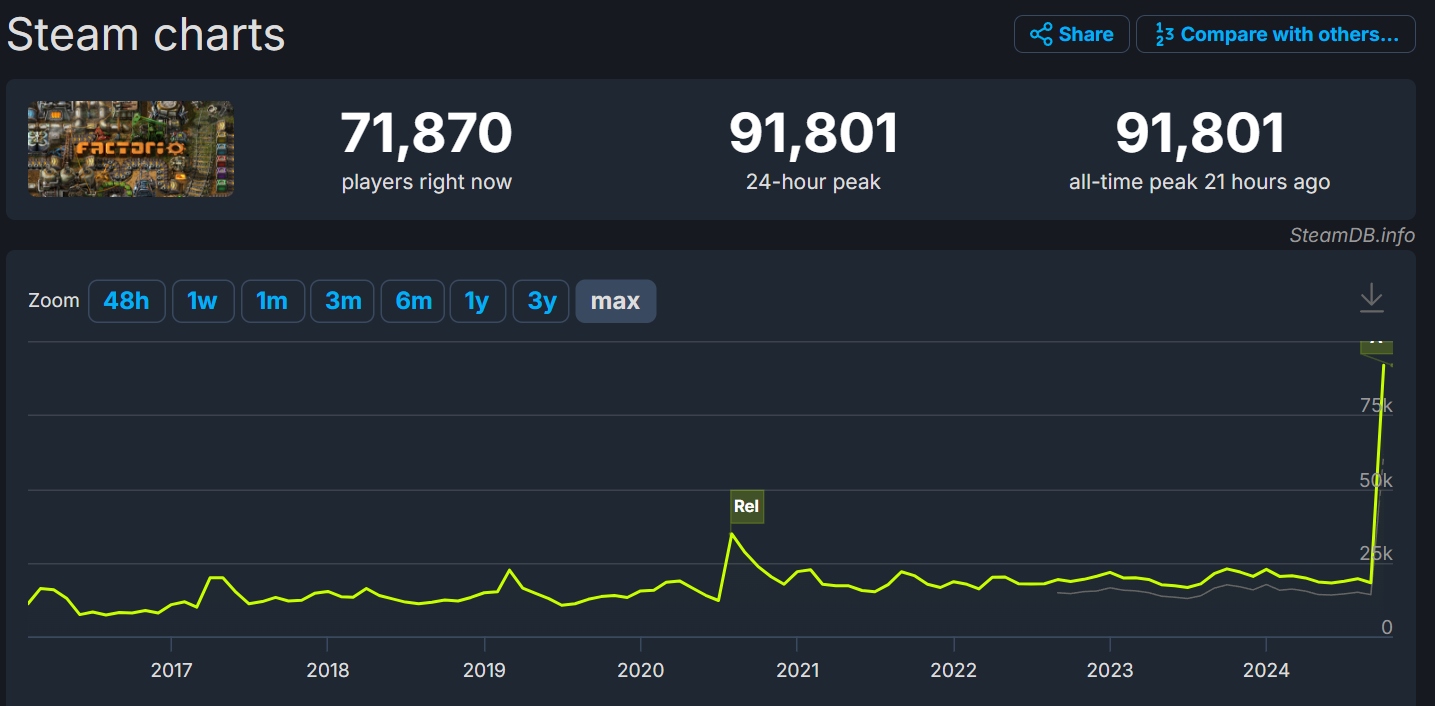Click the 2018 axis label
Image resolution: width=1435 pixels, height=706 pixels.
point(328,670)
